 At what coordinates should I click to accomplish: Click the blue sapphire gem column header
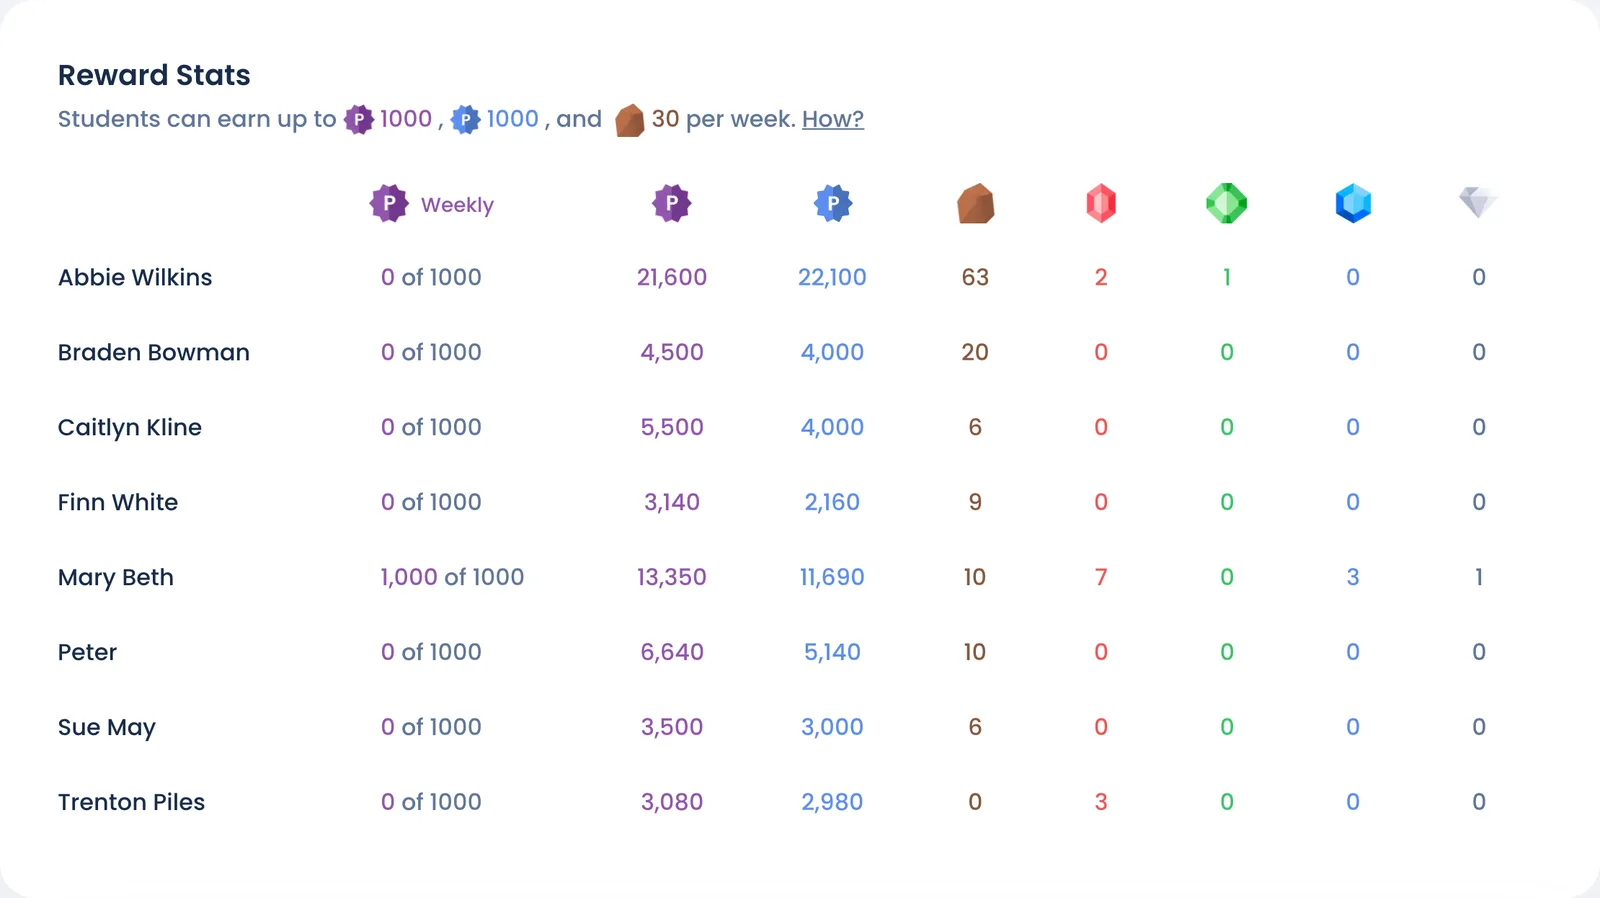point(1353,204)
